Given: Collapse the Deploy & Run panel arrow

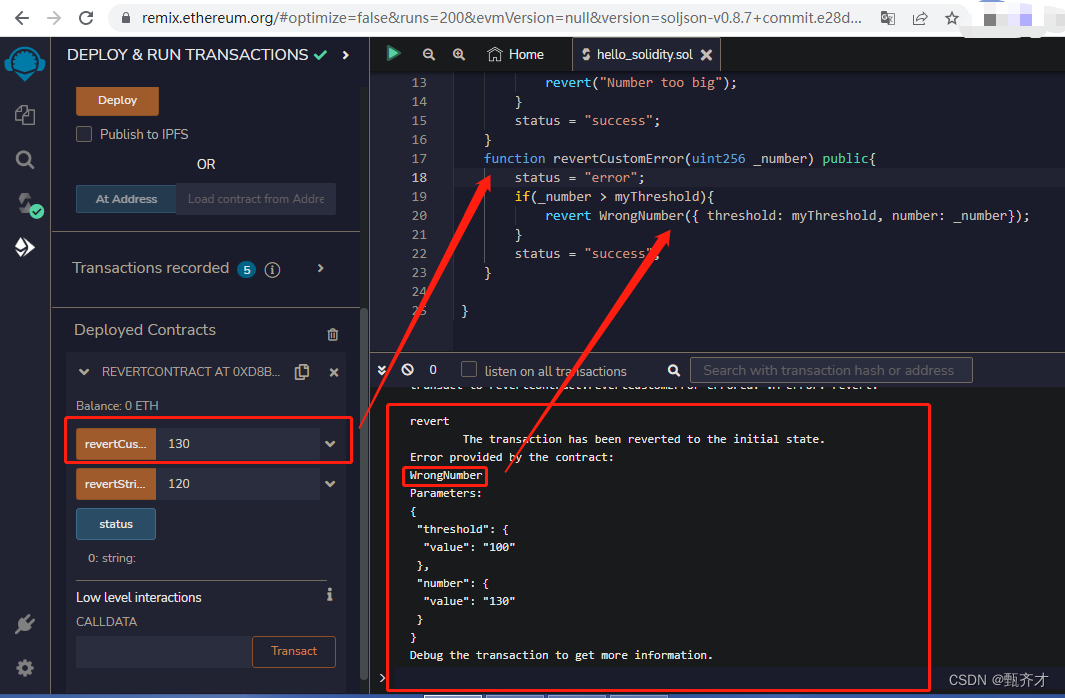Looking at the screenshot, I should pos(346,54).
